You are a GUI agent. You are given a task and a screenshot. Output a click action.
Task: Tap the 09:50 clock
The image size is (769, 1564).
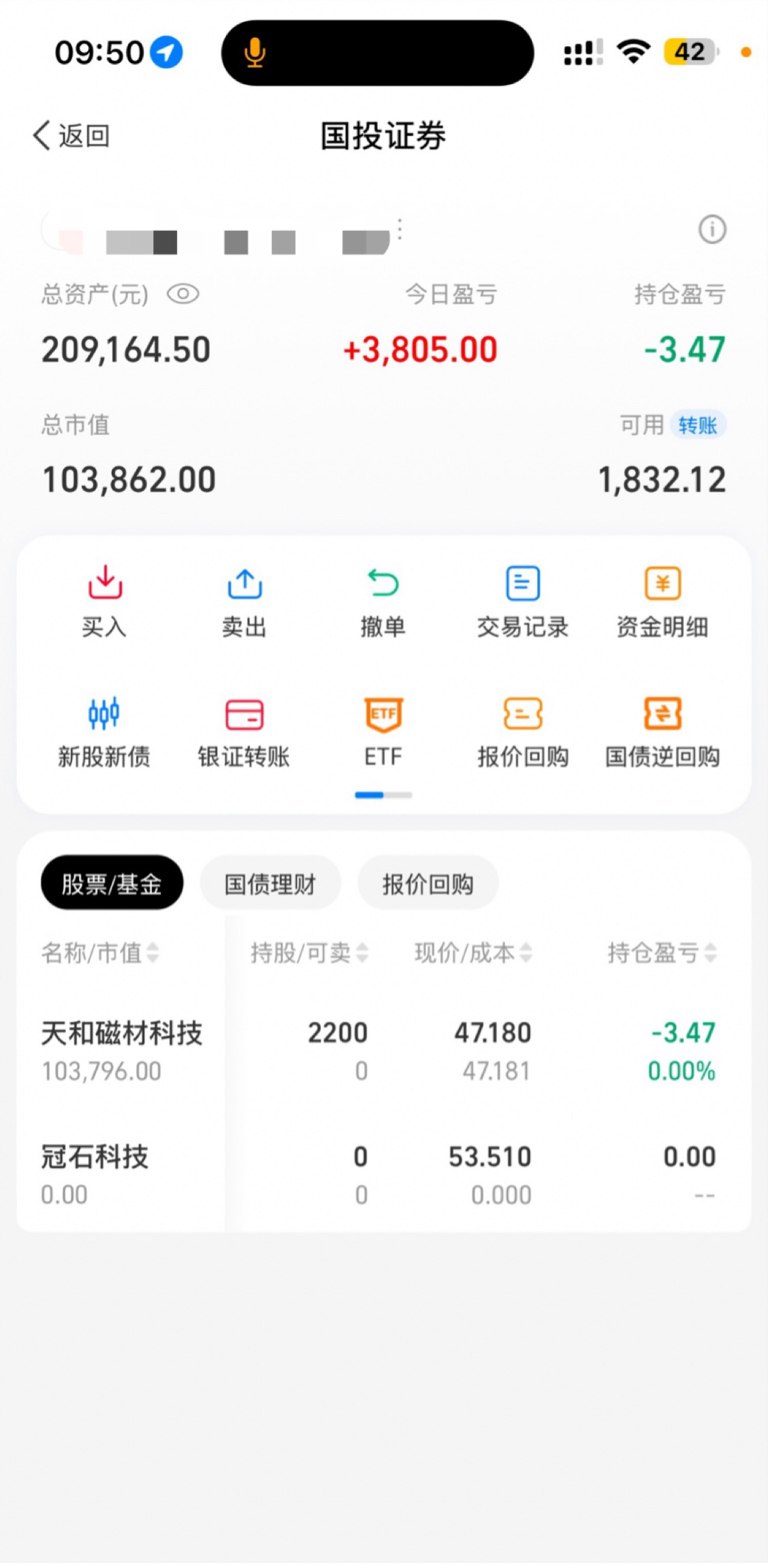pos(100,52)
